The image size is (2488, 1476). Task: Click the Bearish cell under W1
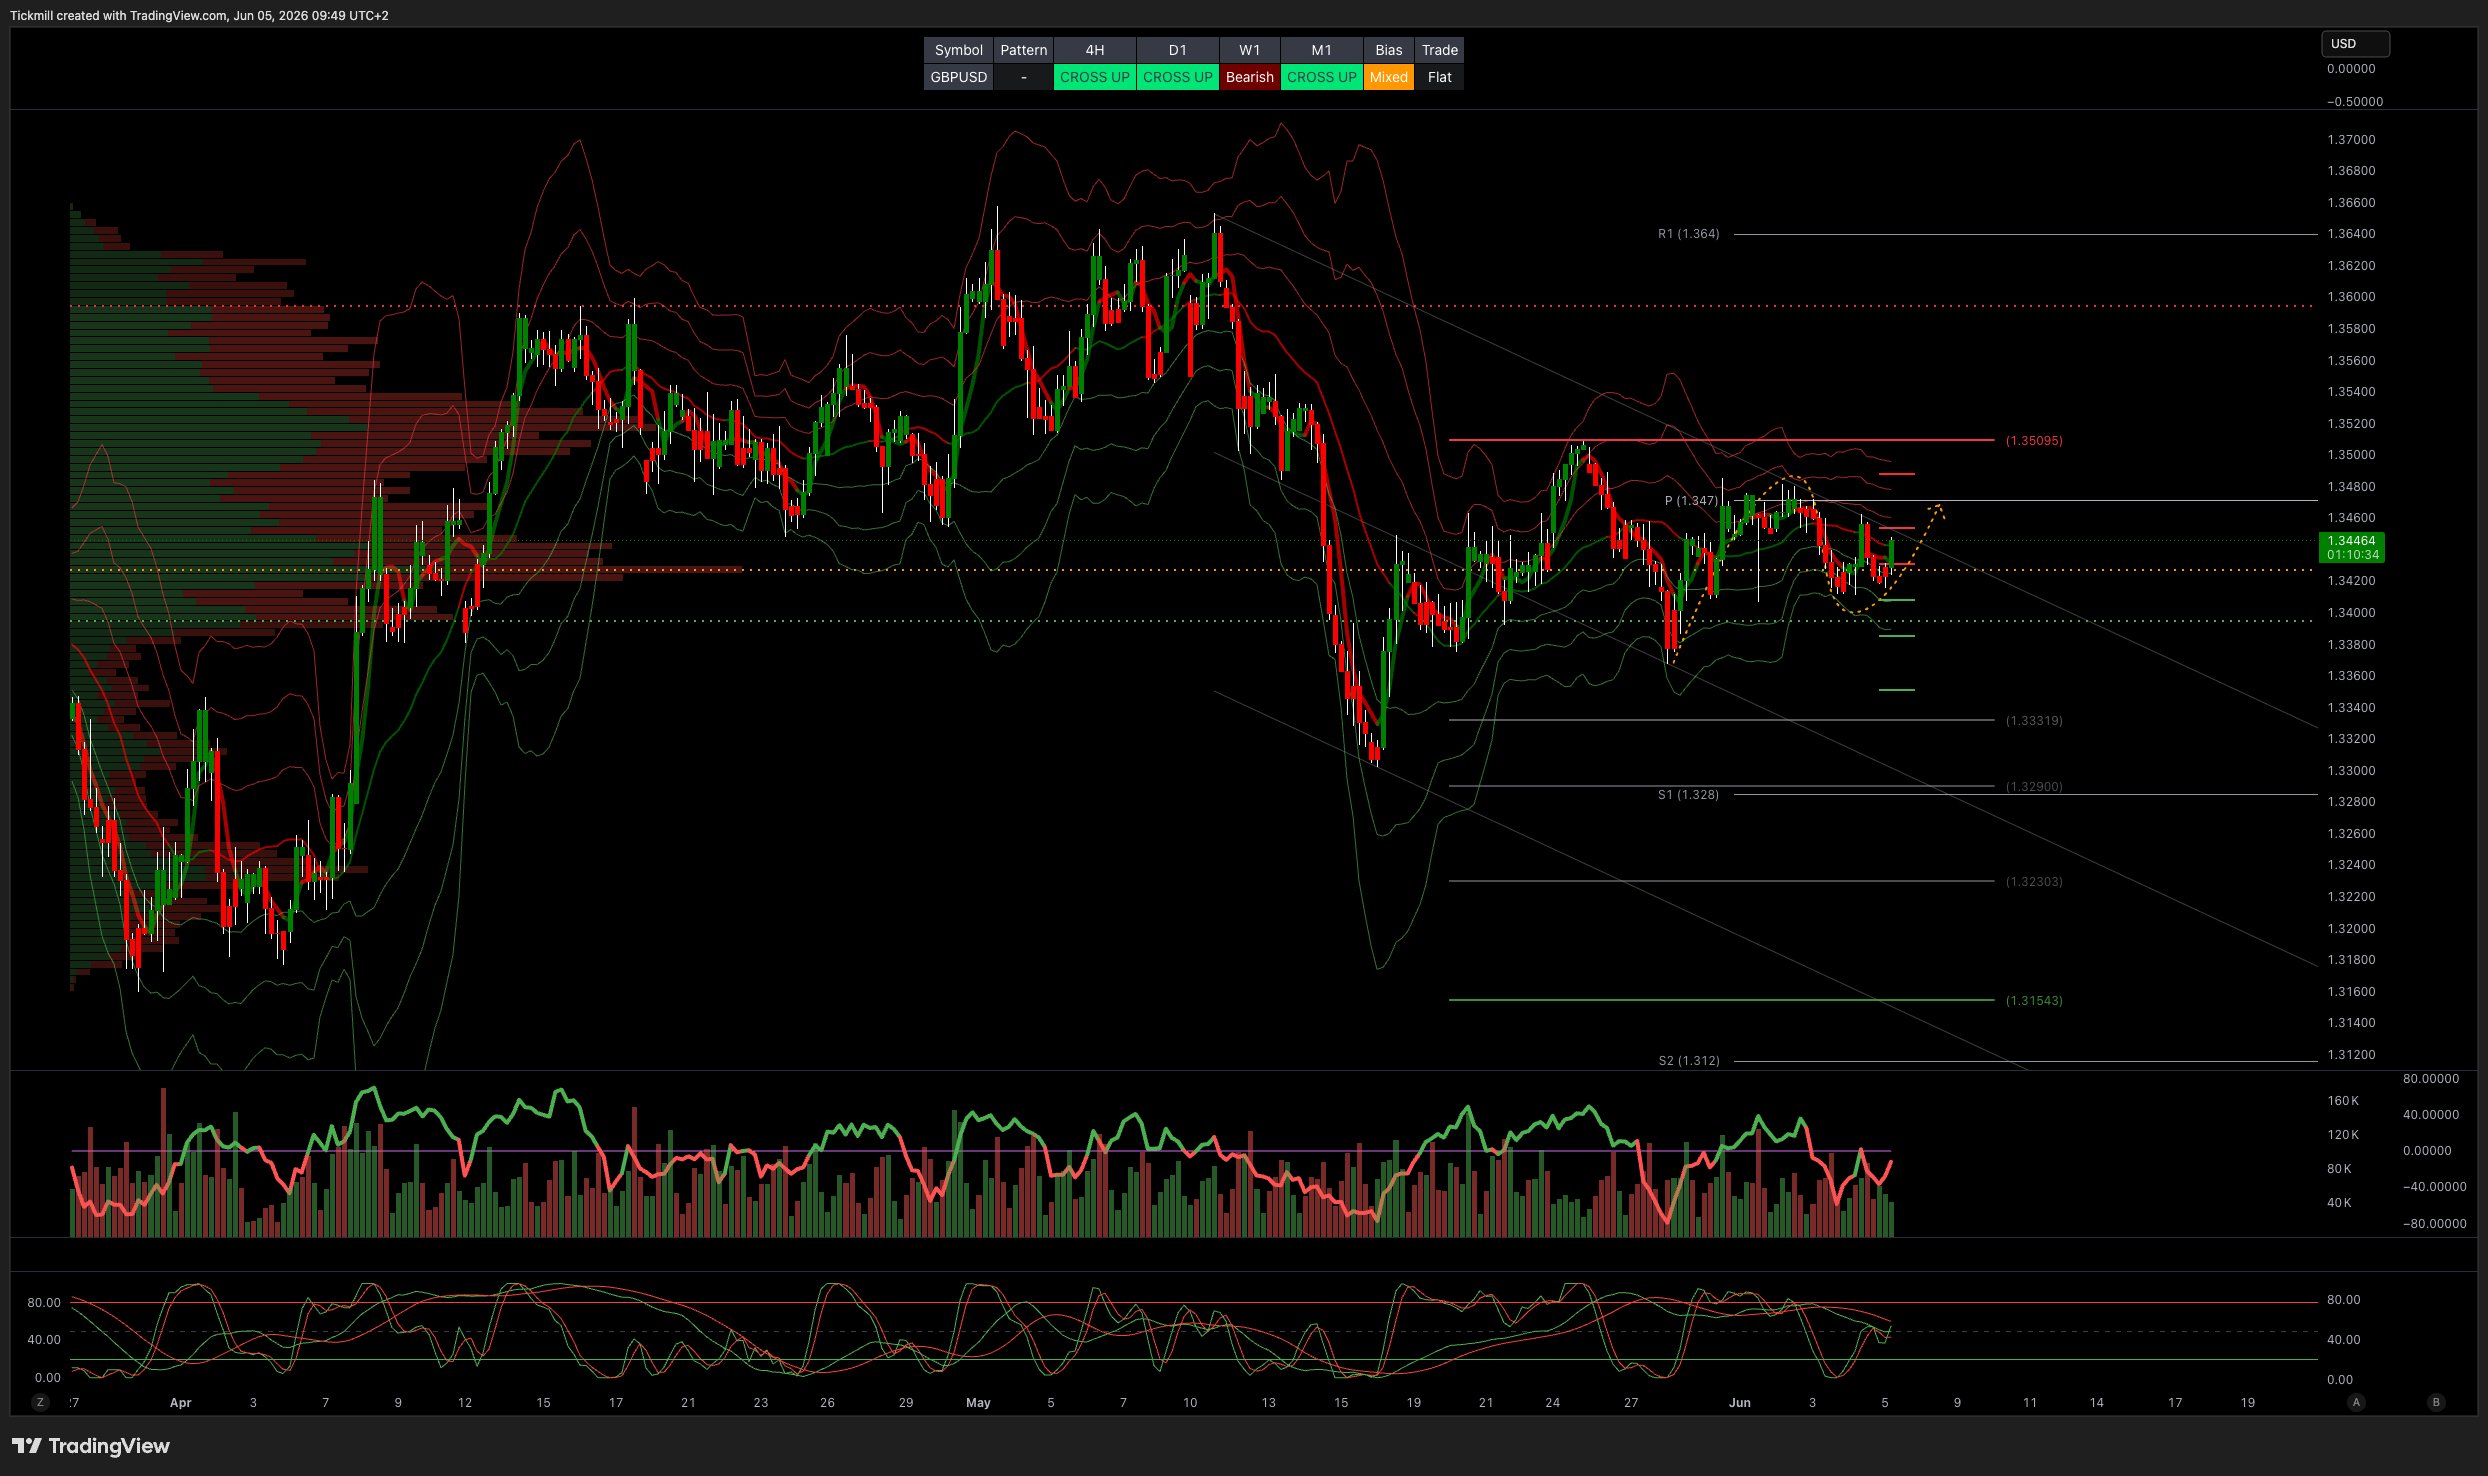pyautogui.click(x=1249, y=77)
